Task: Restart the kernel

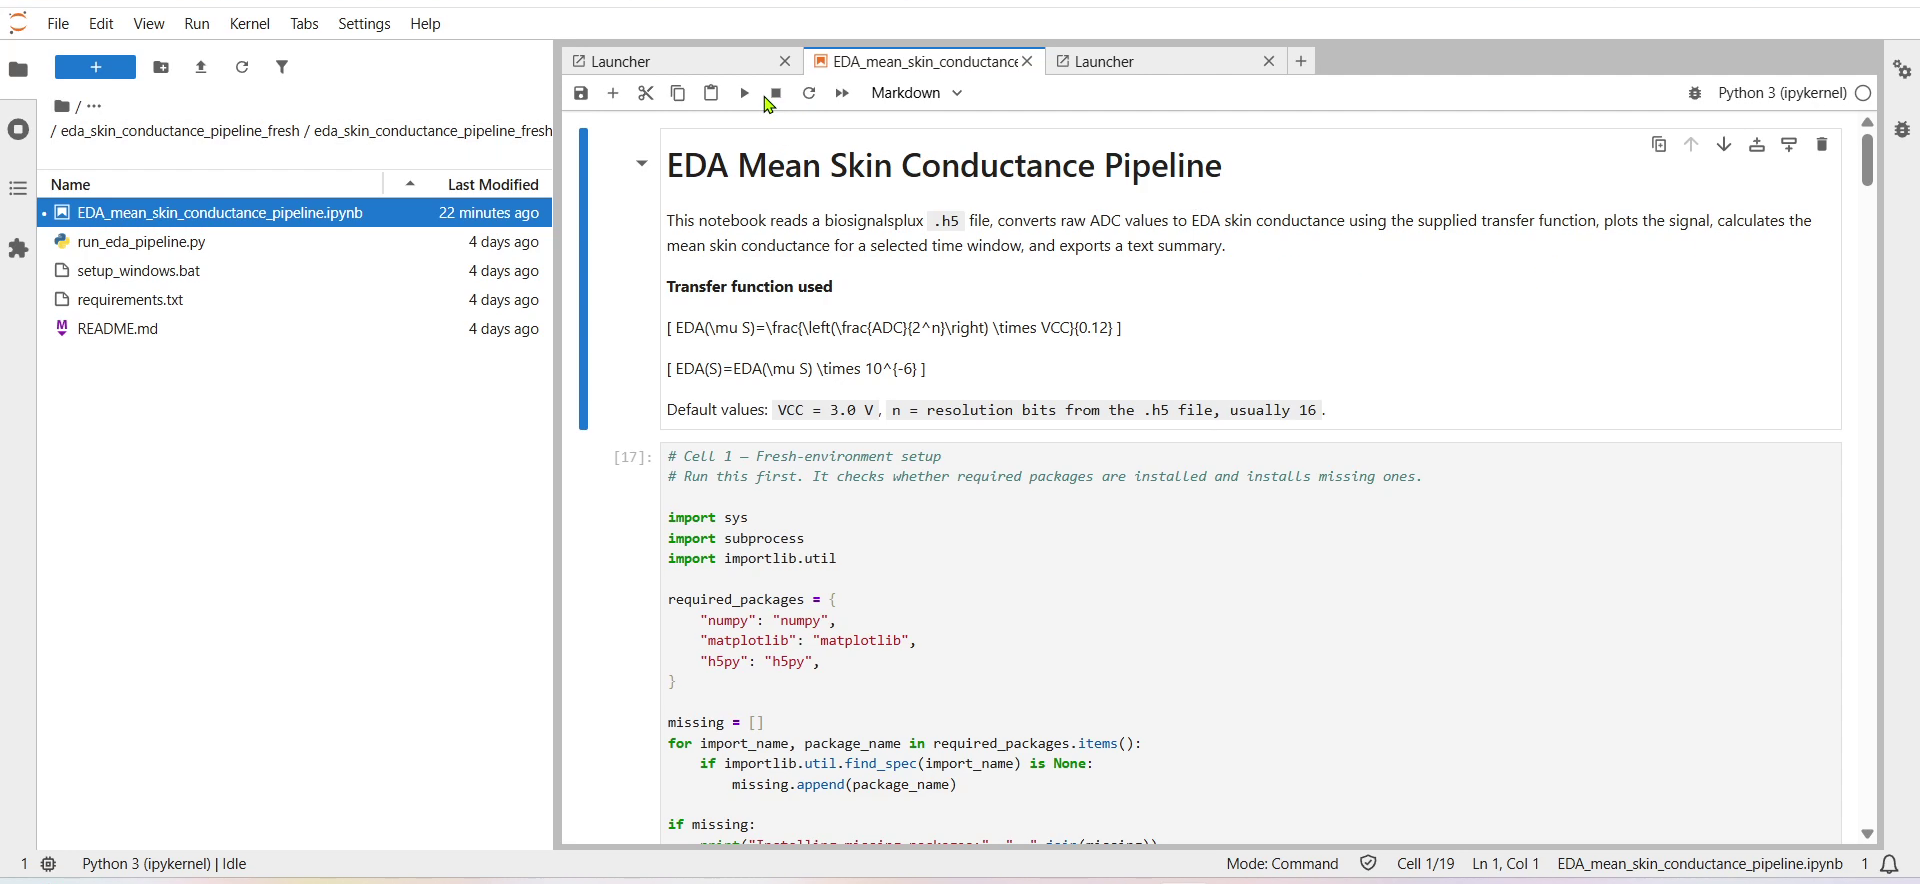Action: (810, 93)
